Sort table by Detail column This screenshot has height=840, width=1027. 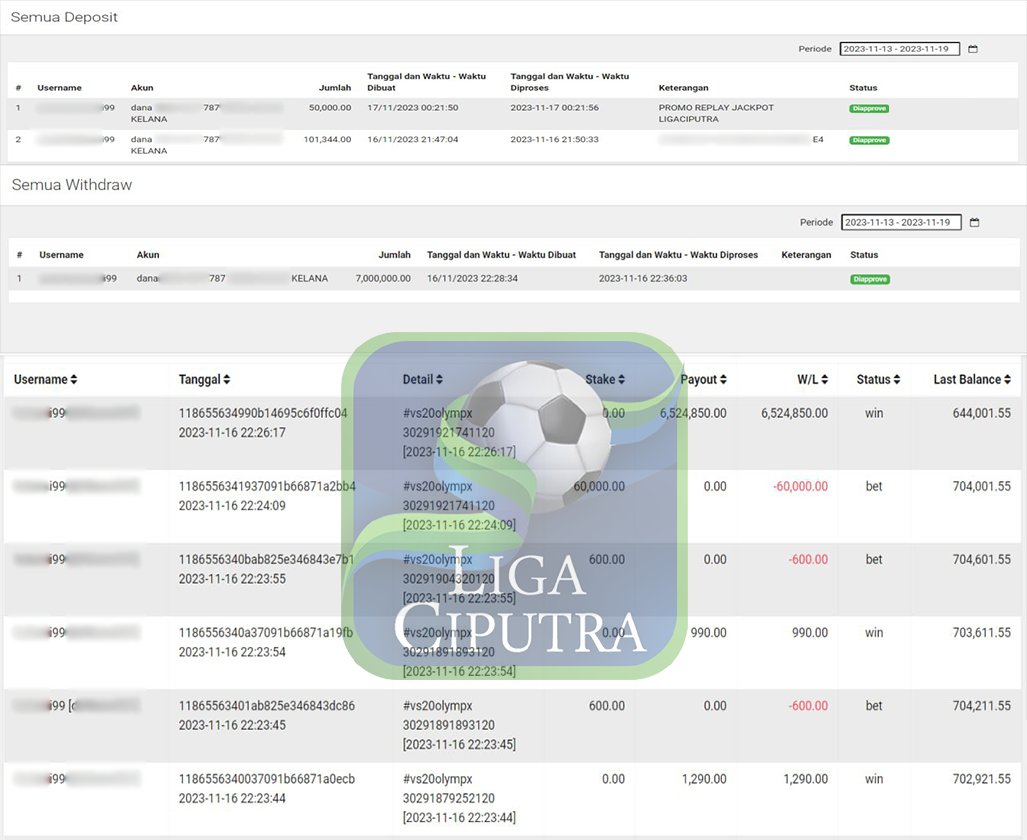coord(422,379)
